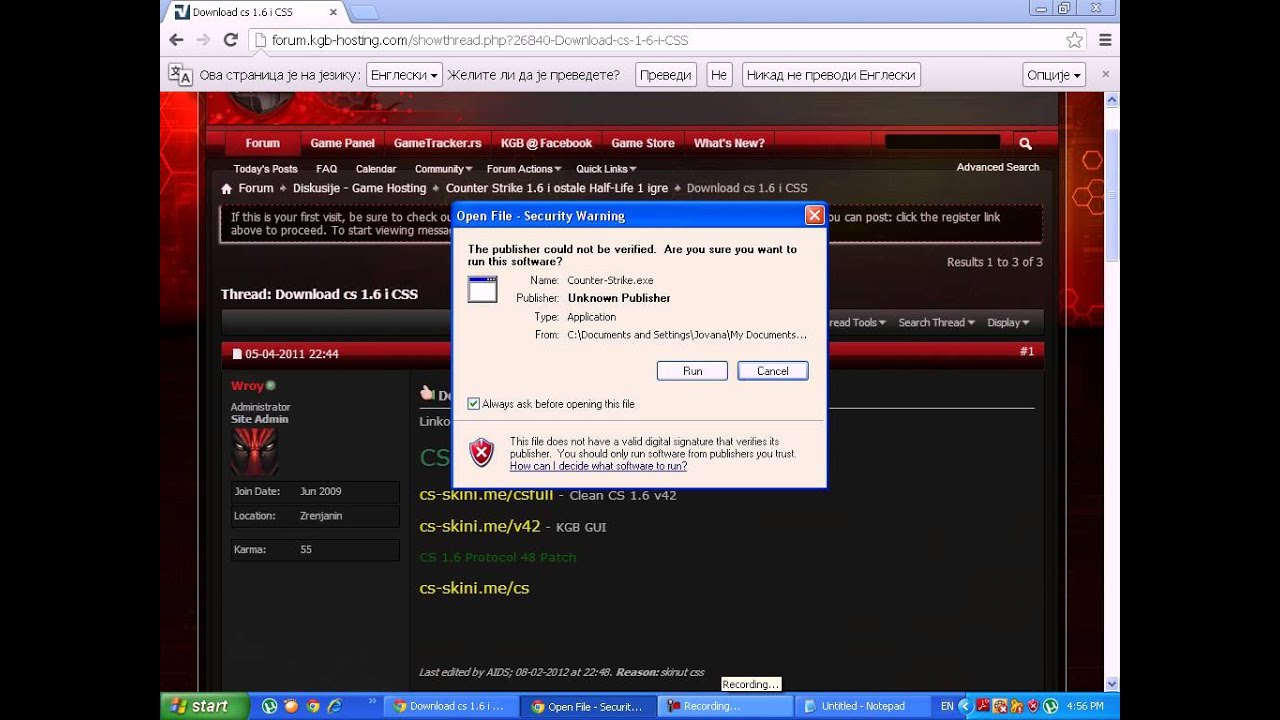Show more quick launch items with the chevron

(373, 702)
